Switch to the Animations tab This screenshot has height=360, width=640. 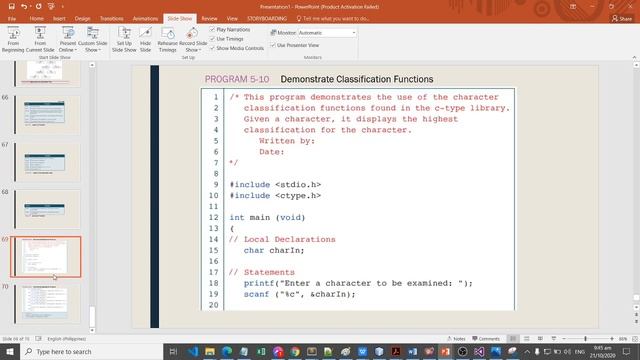145,19
